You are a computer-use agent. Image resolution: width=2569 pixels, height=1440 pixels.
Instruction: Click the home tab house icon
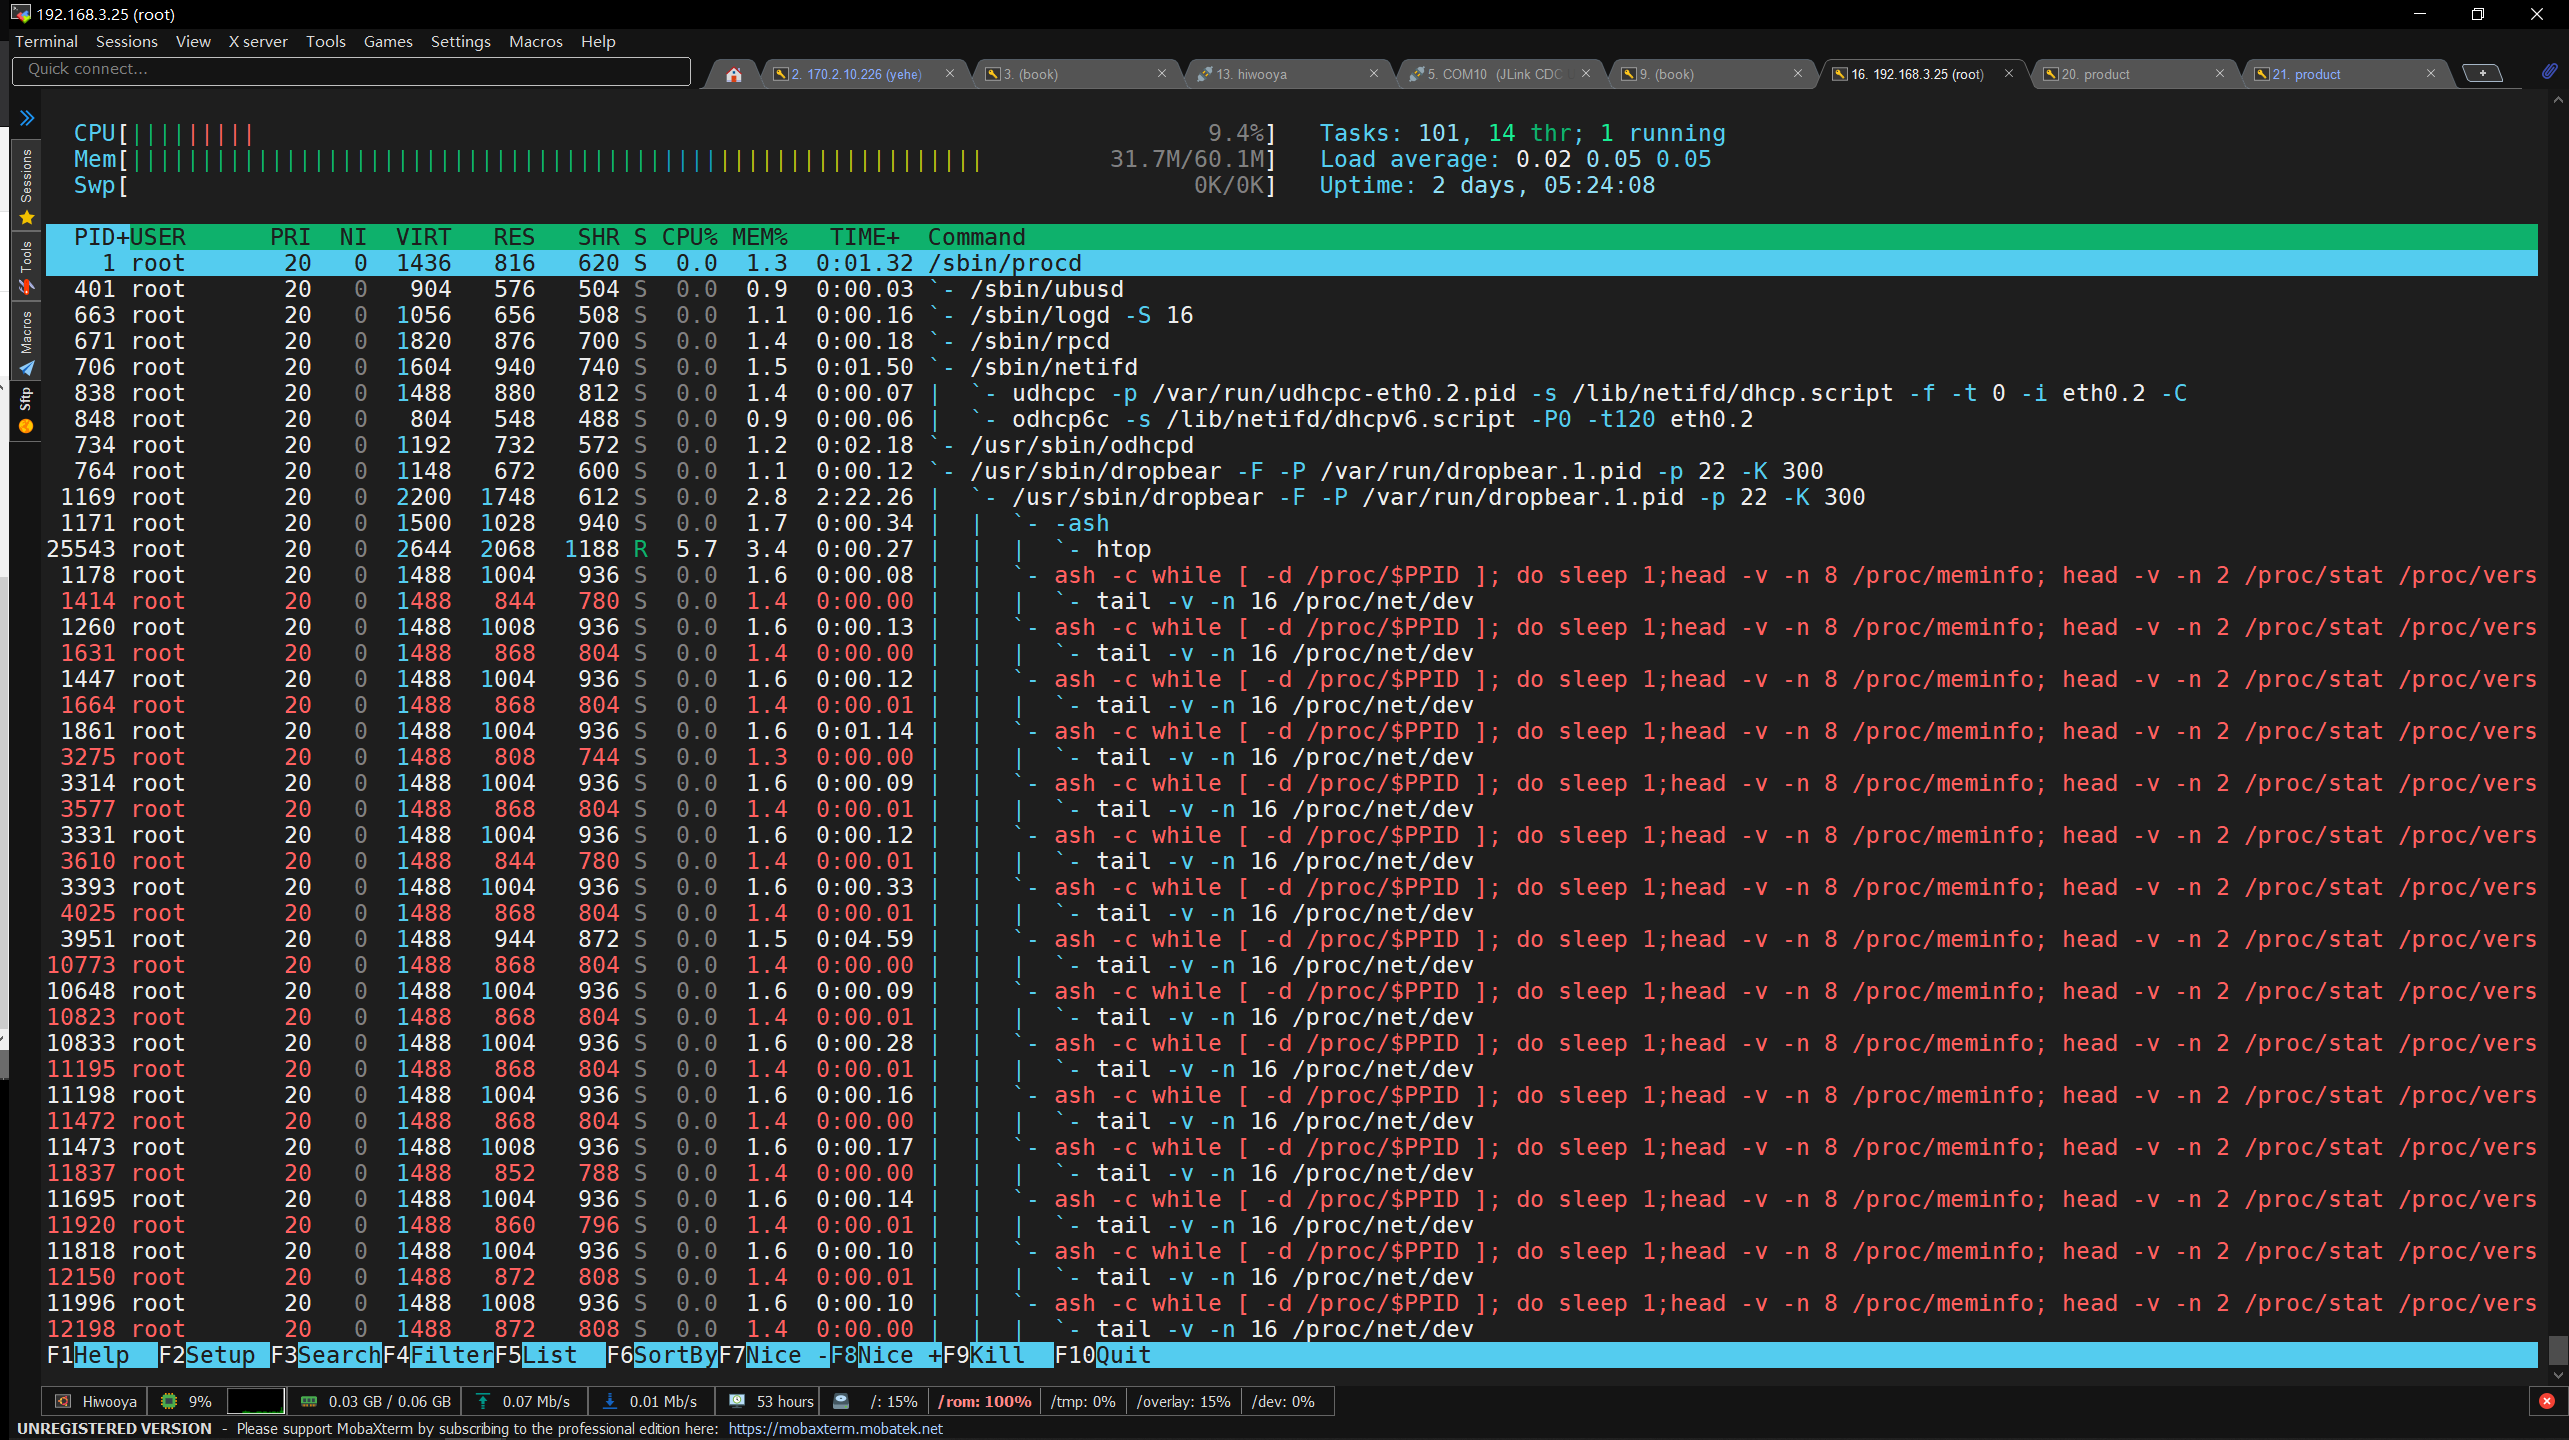pyautogui.click(x=733, y=73)
